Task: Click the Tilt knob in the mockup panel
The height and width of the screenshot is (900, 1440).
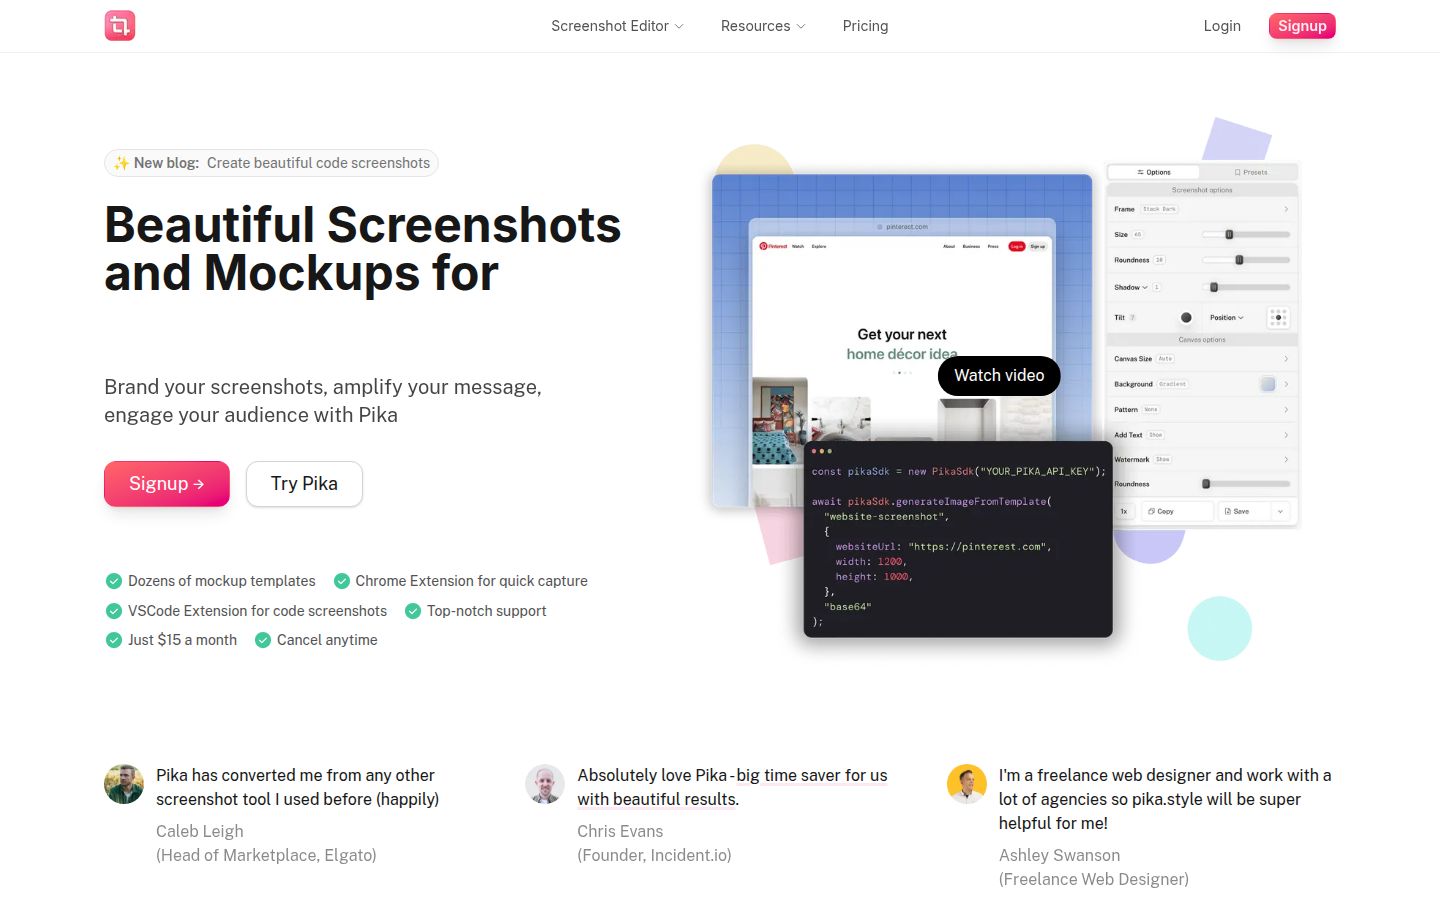Action: 1186,318
